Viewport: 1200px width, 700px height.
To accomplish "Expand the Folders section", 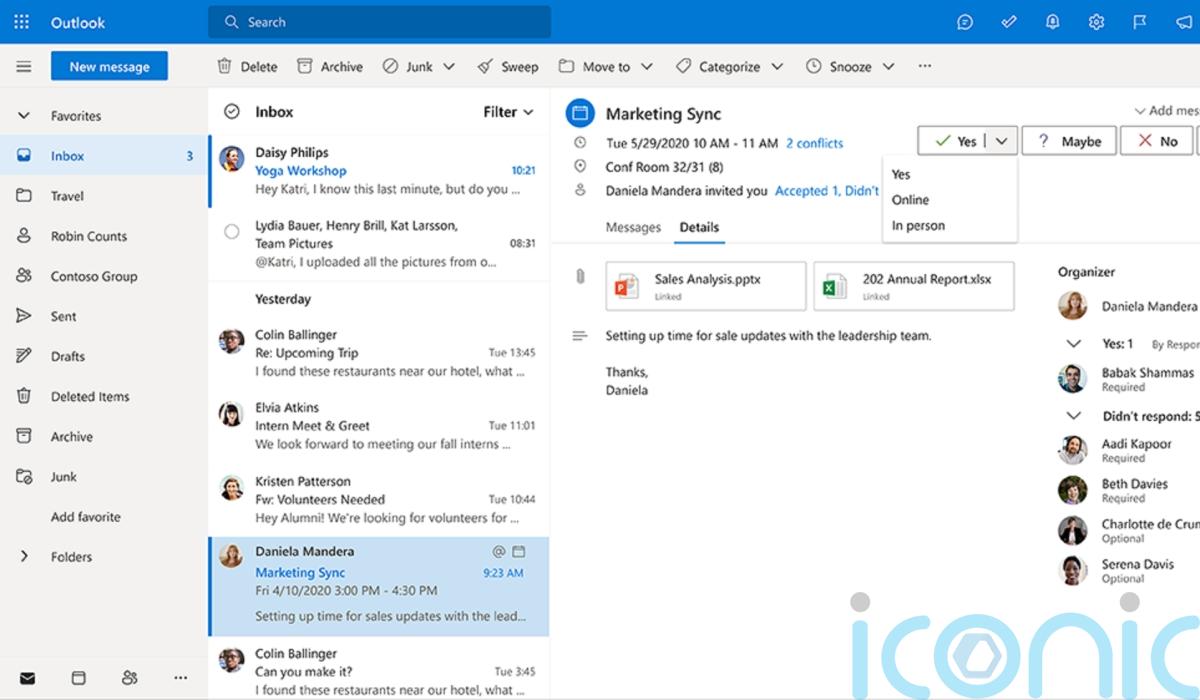I will tap(24, 557).
